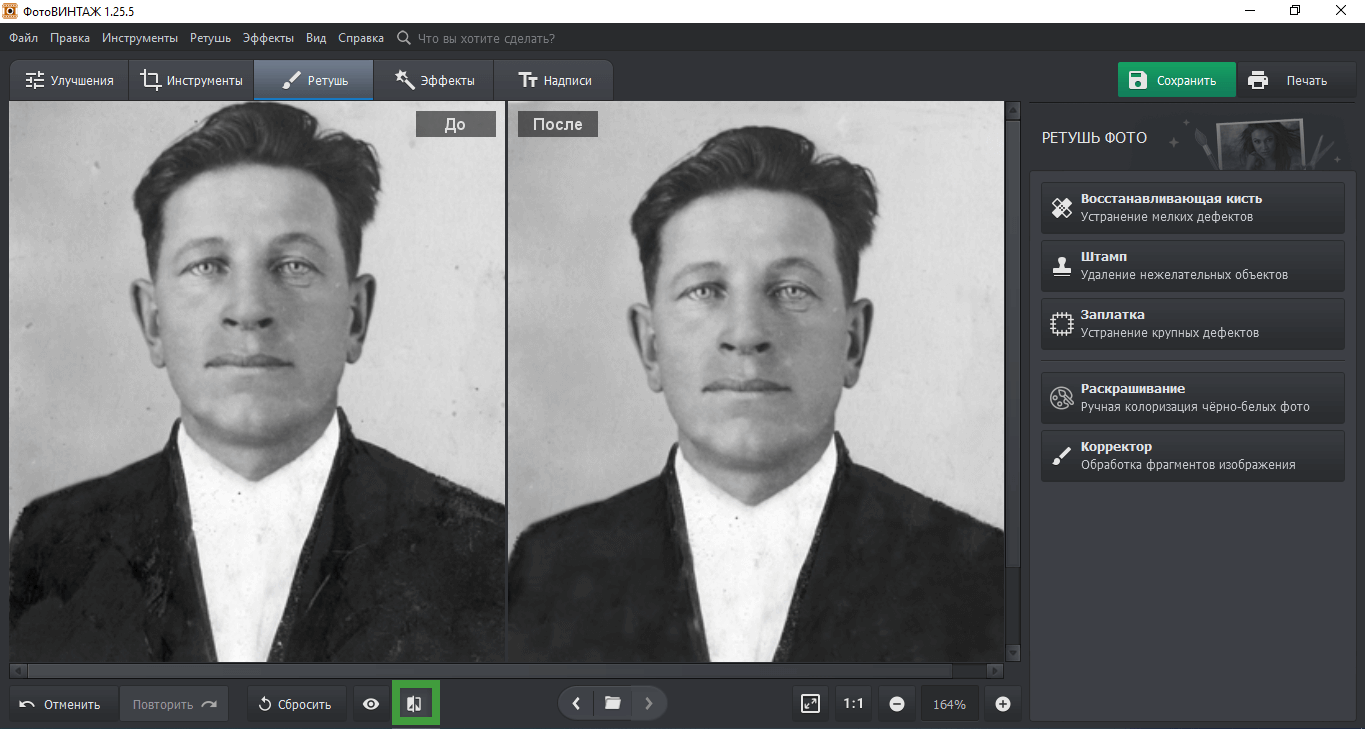Viewport: 1365px width, 729px height.
Task: Click the fit-to-screen icon
Action: pyautogui.click(x=811, y=704)
